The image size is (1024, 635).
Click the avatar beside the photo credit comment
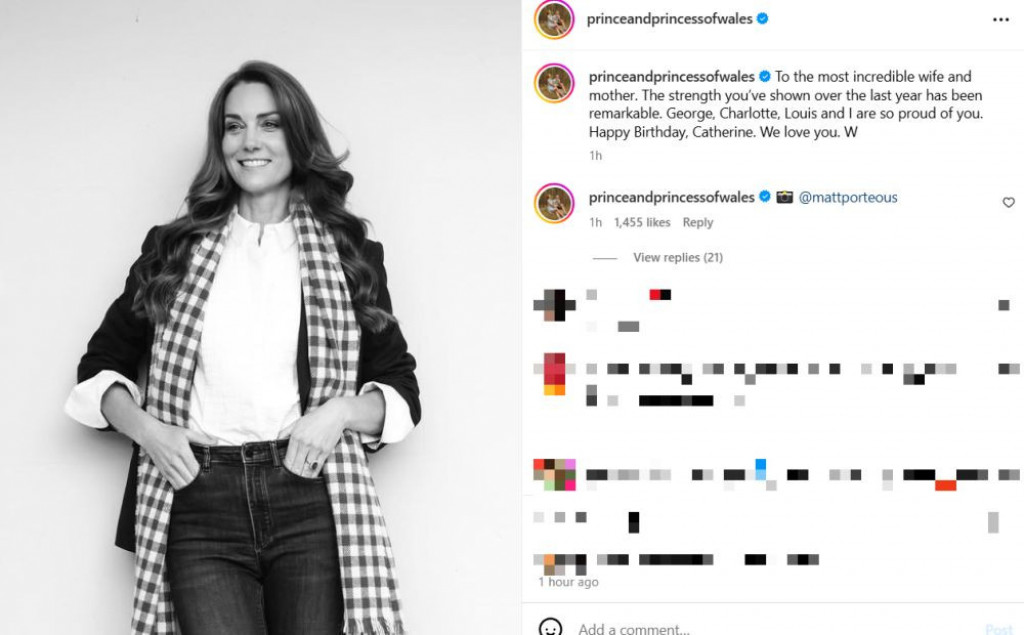point(554,203)
